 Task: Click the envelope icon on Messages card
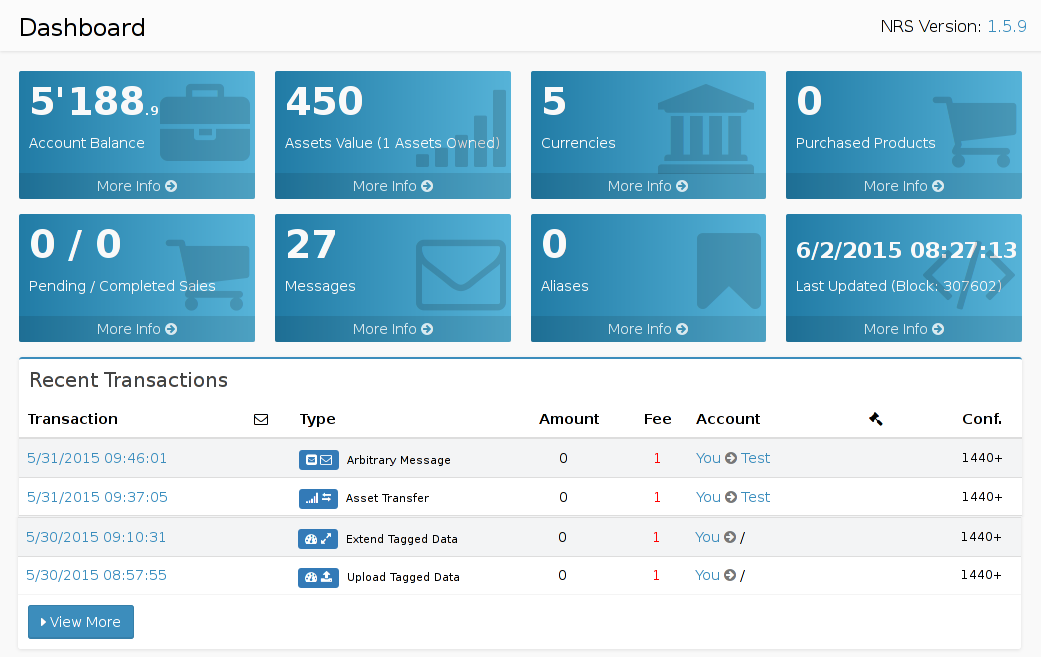461,275
